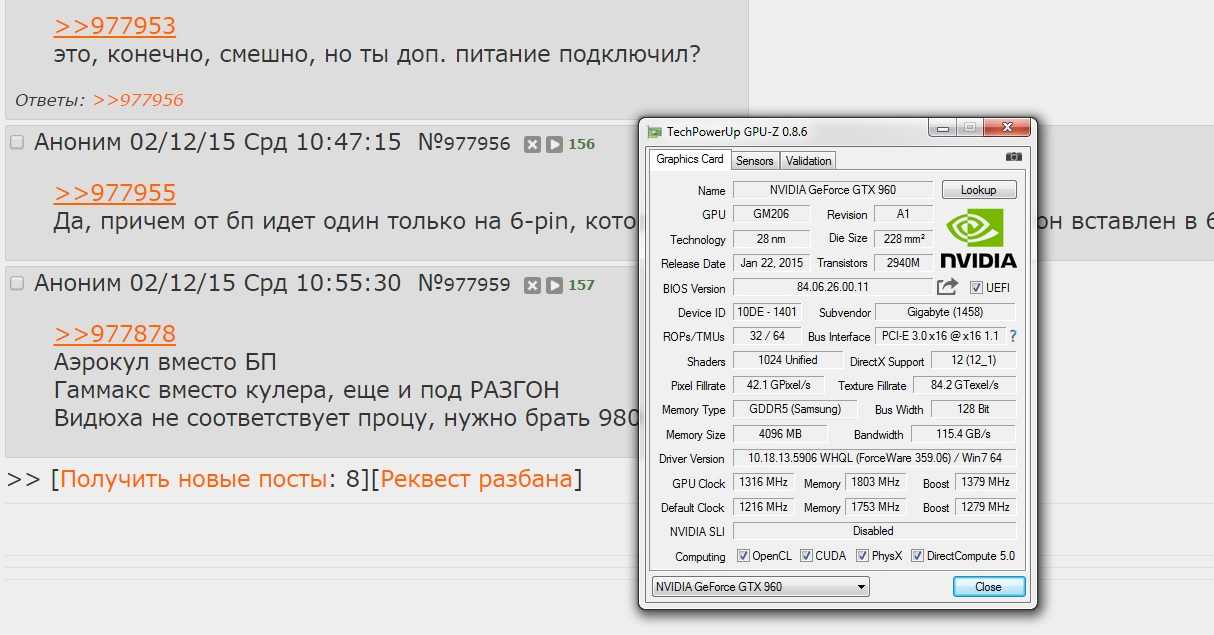Click Получить новые посты link

point(195,479)
